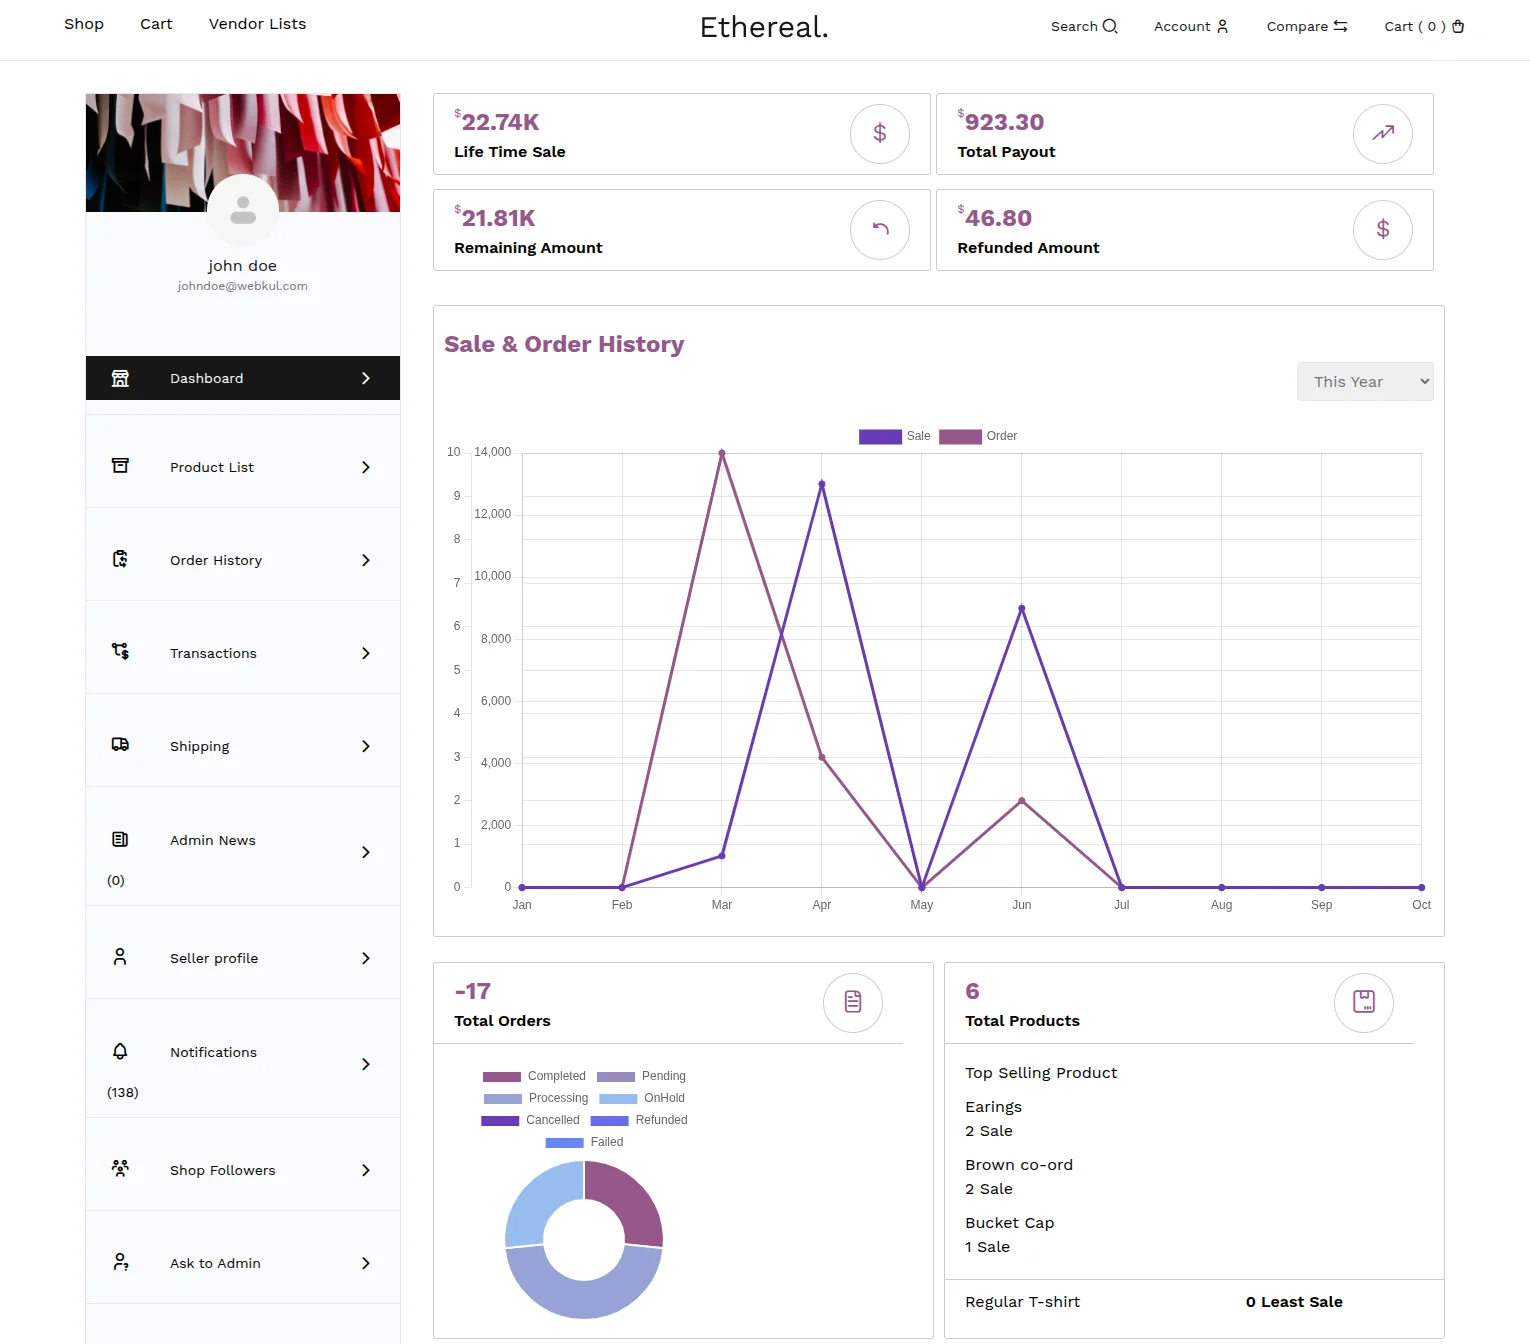
Task: Click the purple Sale legend swatch
Action: tap(878, 436)
